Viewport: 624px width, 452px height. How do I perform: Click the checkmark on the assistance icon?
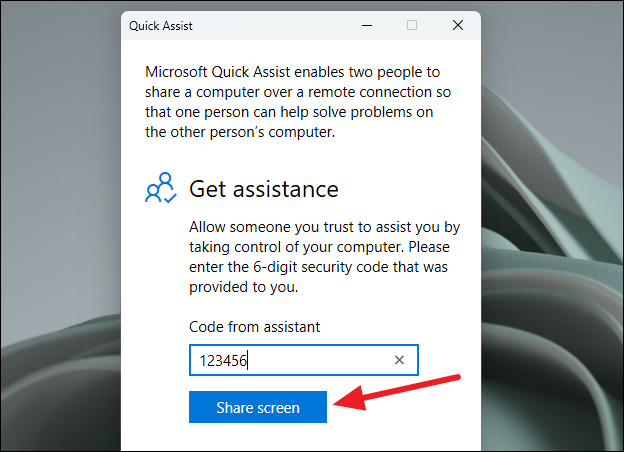170,198
